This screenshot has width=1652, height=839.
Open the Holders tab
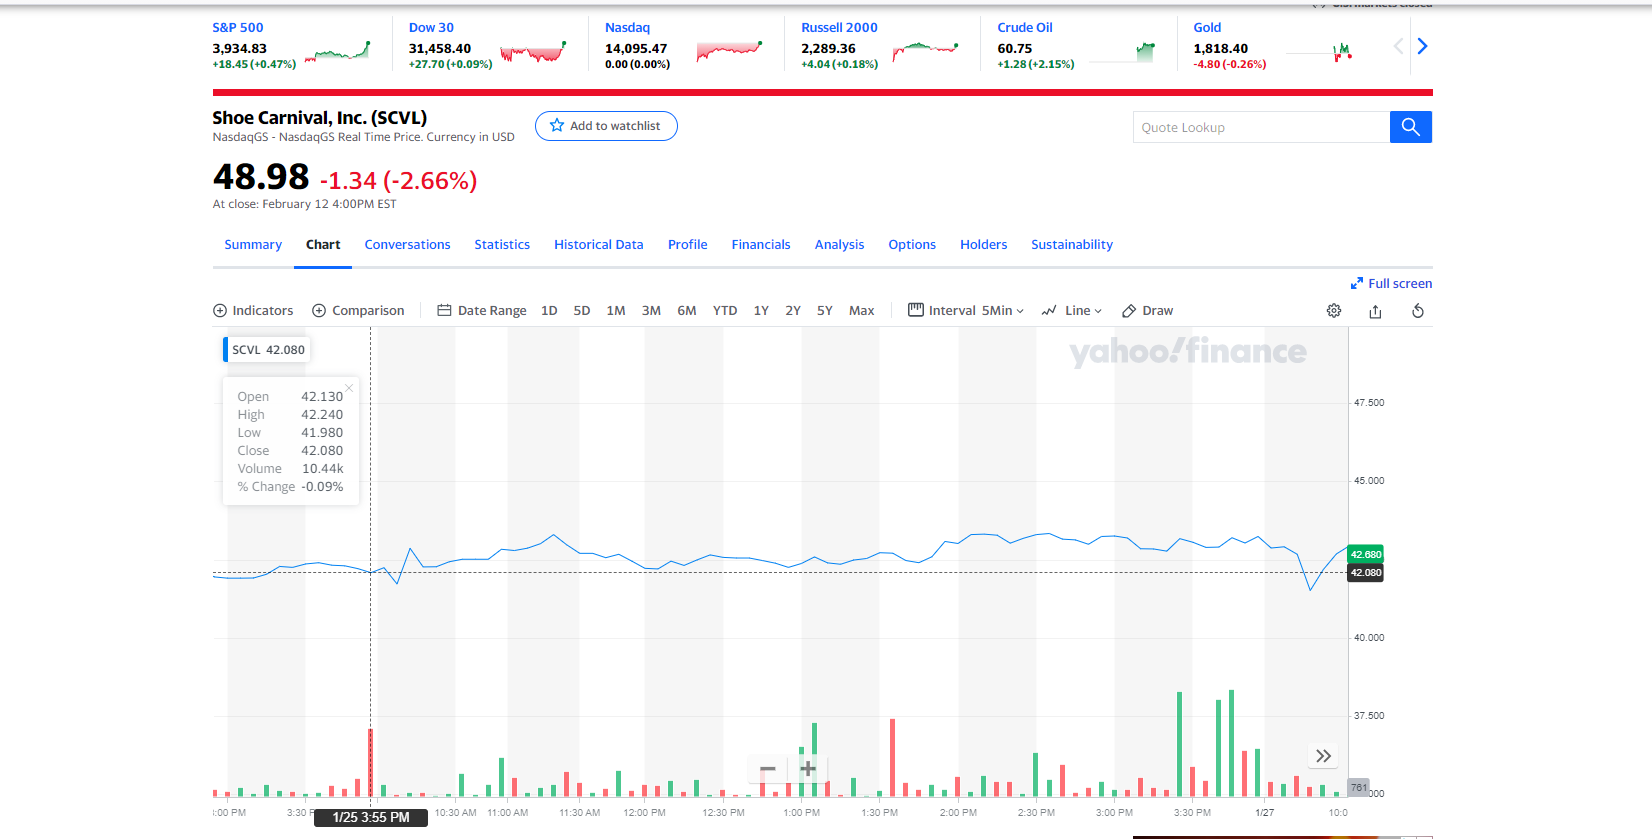point(984,245)
